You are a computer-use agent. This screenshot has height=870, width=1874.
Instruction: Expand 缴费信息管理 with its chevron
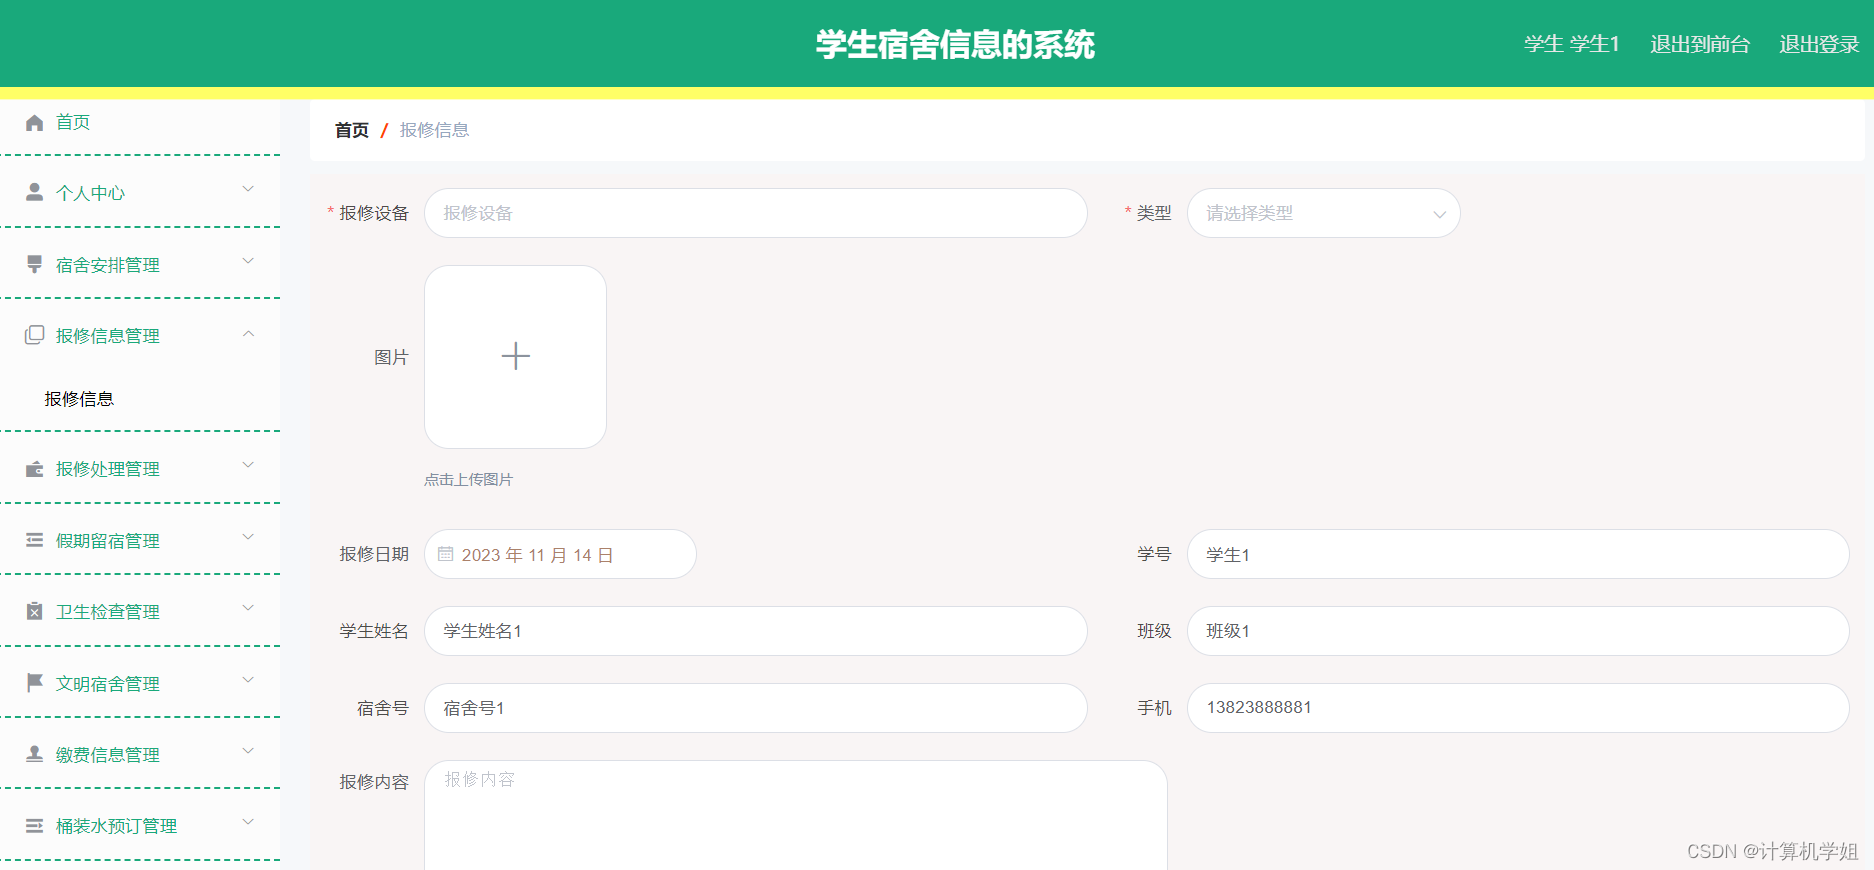click(248, 751)
